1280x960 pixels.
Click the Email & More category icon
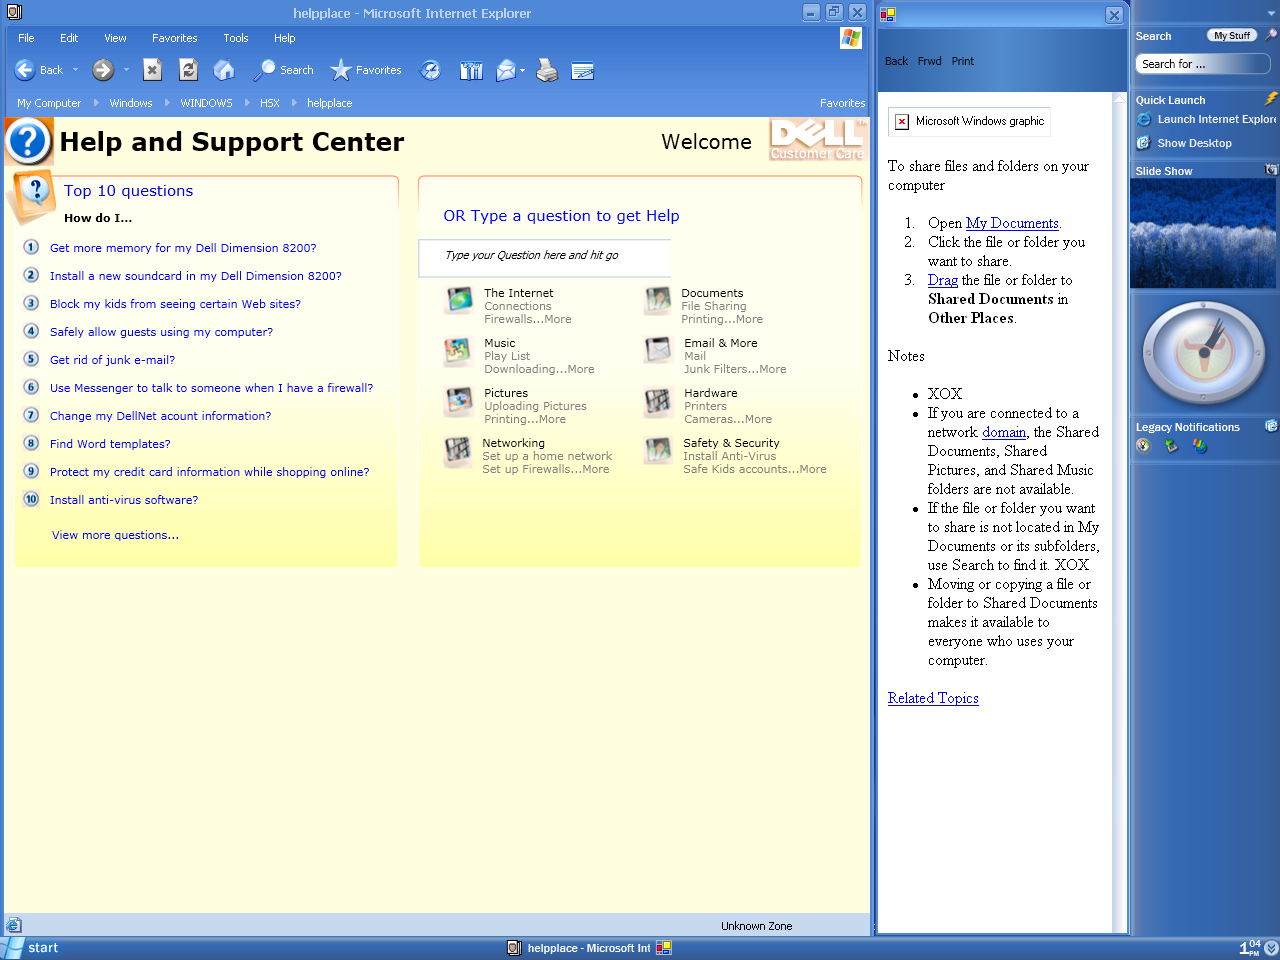658,349
